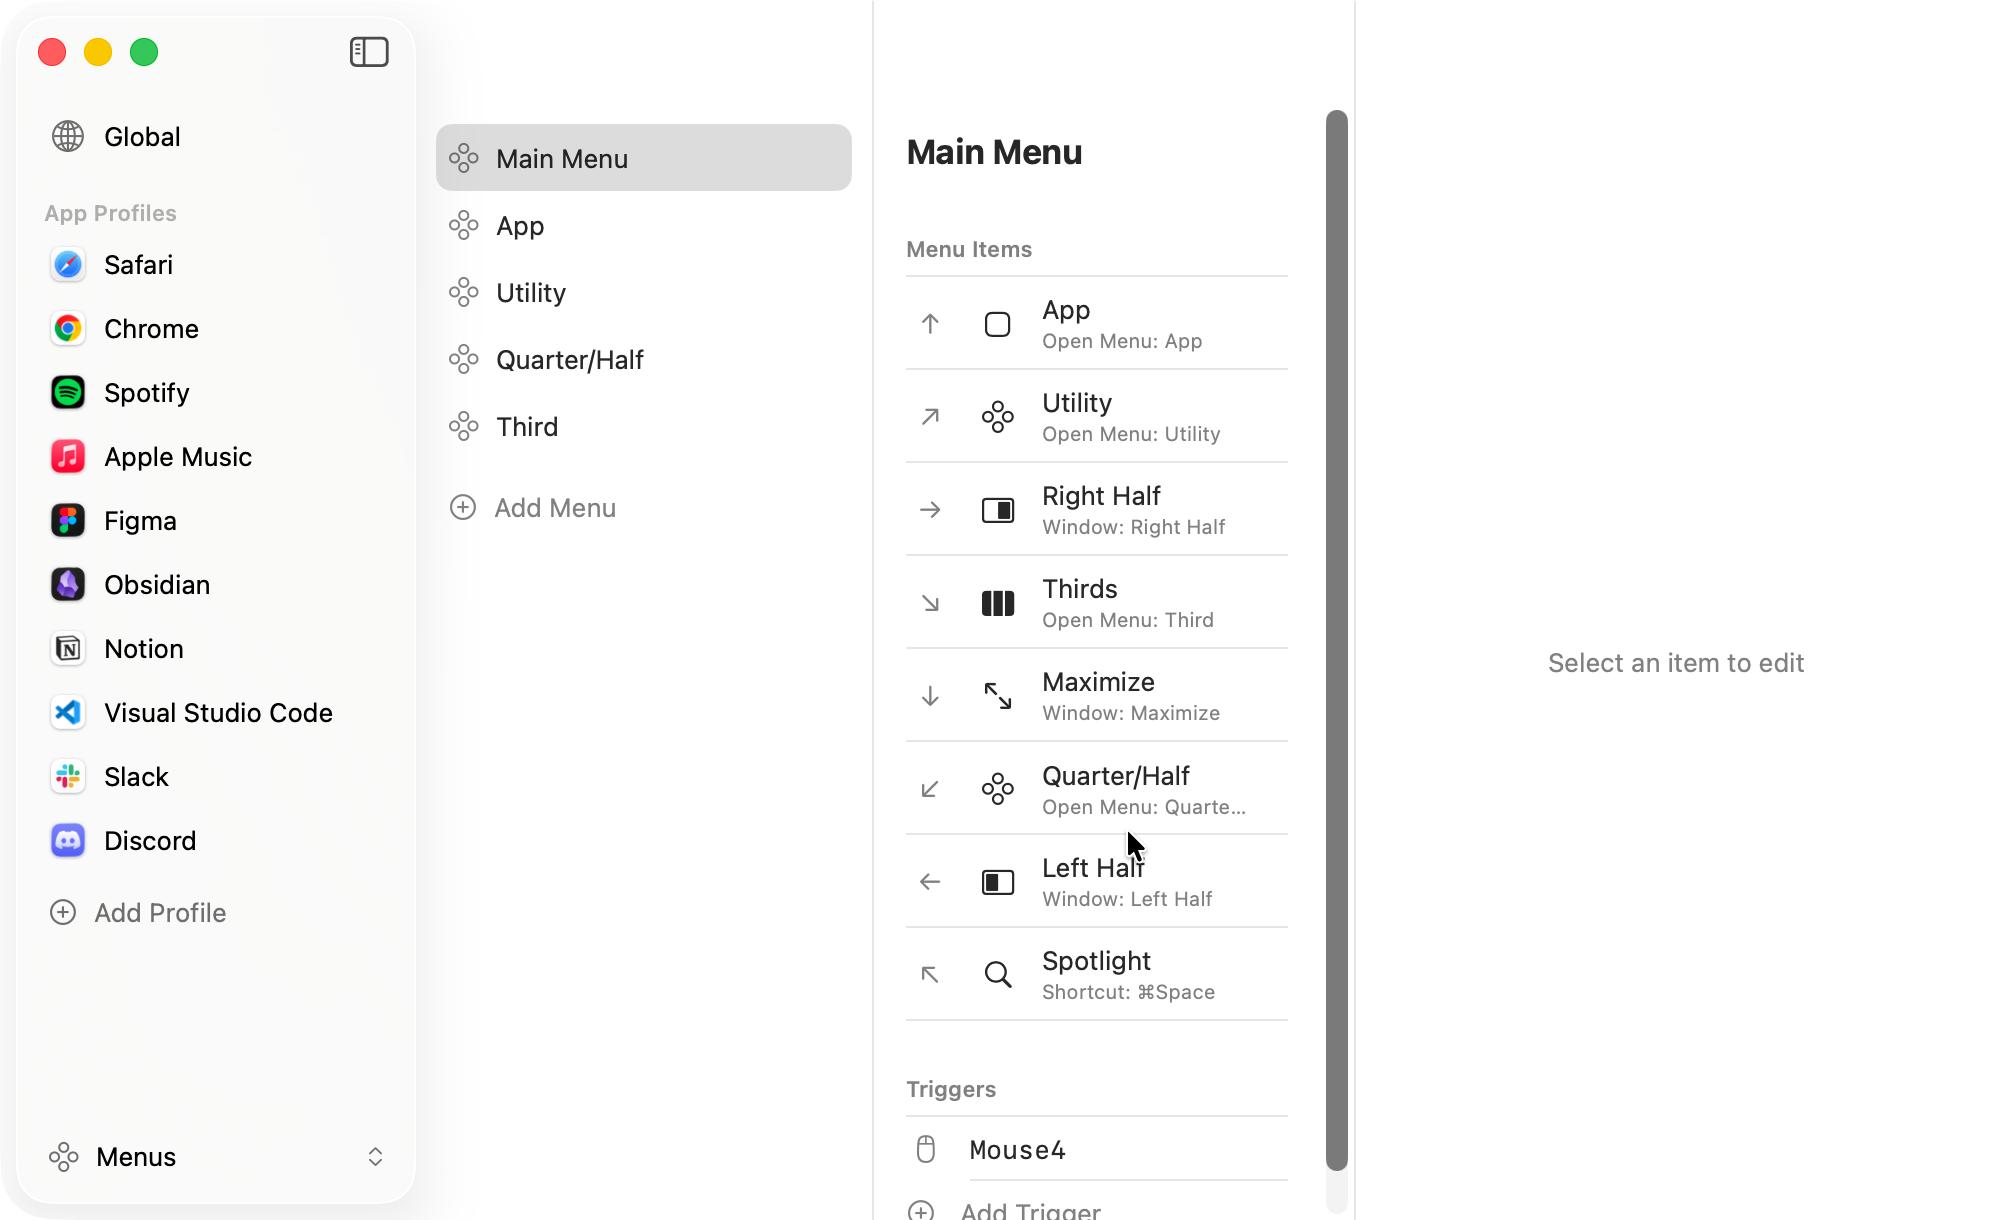Open the Utility menu entry
1996x1220 pixels.
click(x=530, y=293)
